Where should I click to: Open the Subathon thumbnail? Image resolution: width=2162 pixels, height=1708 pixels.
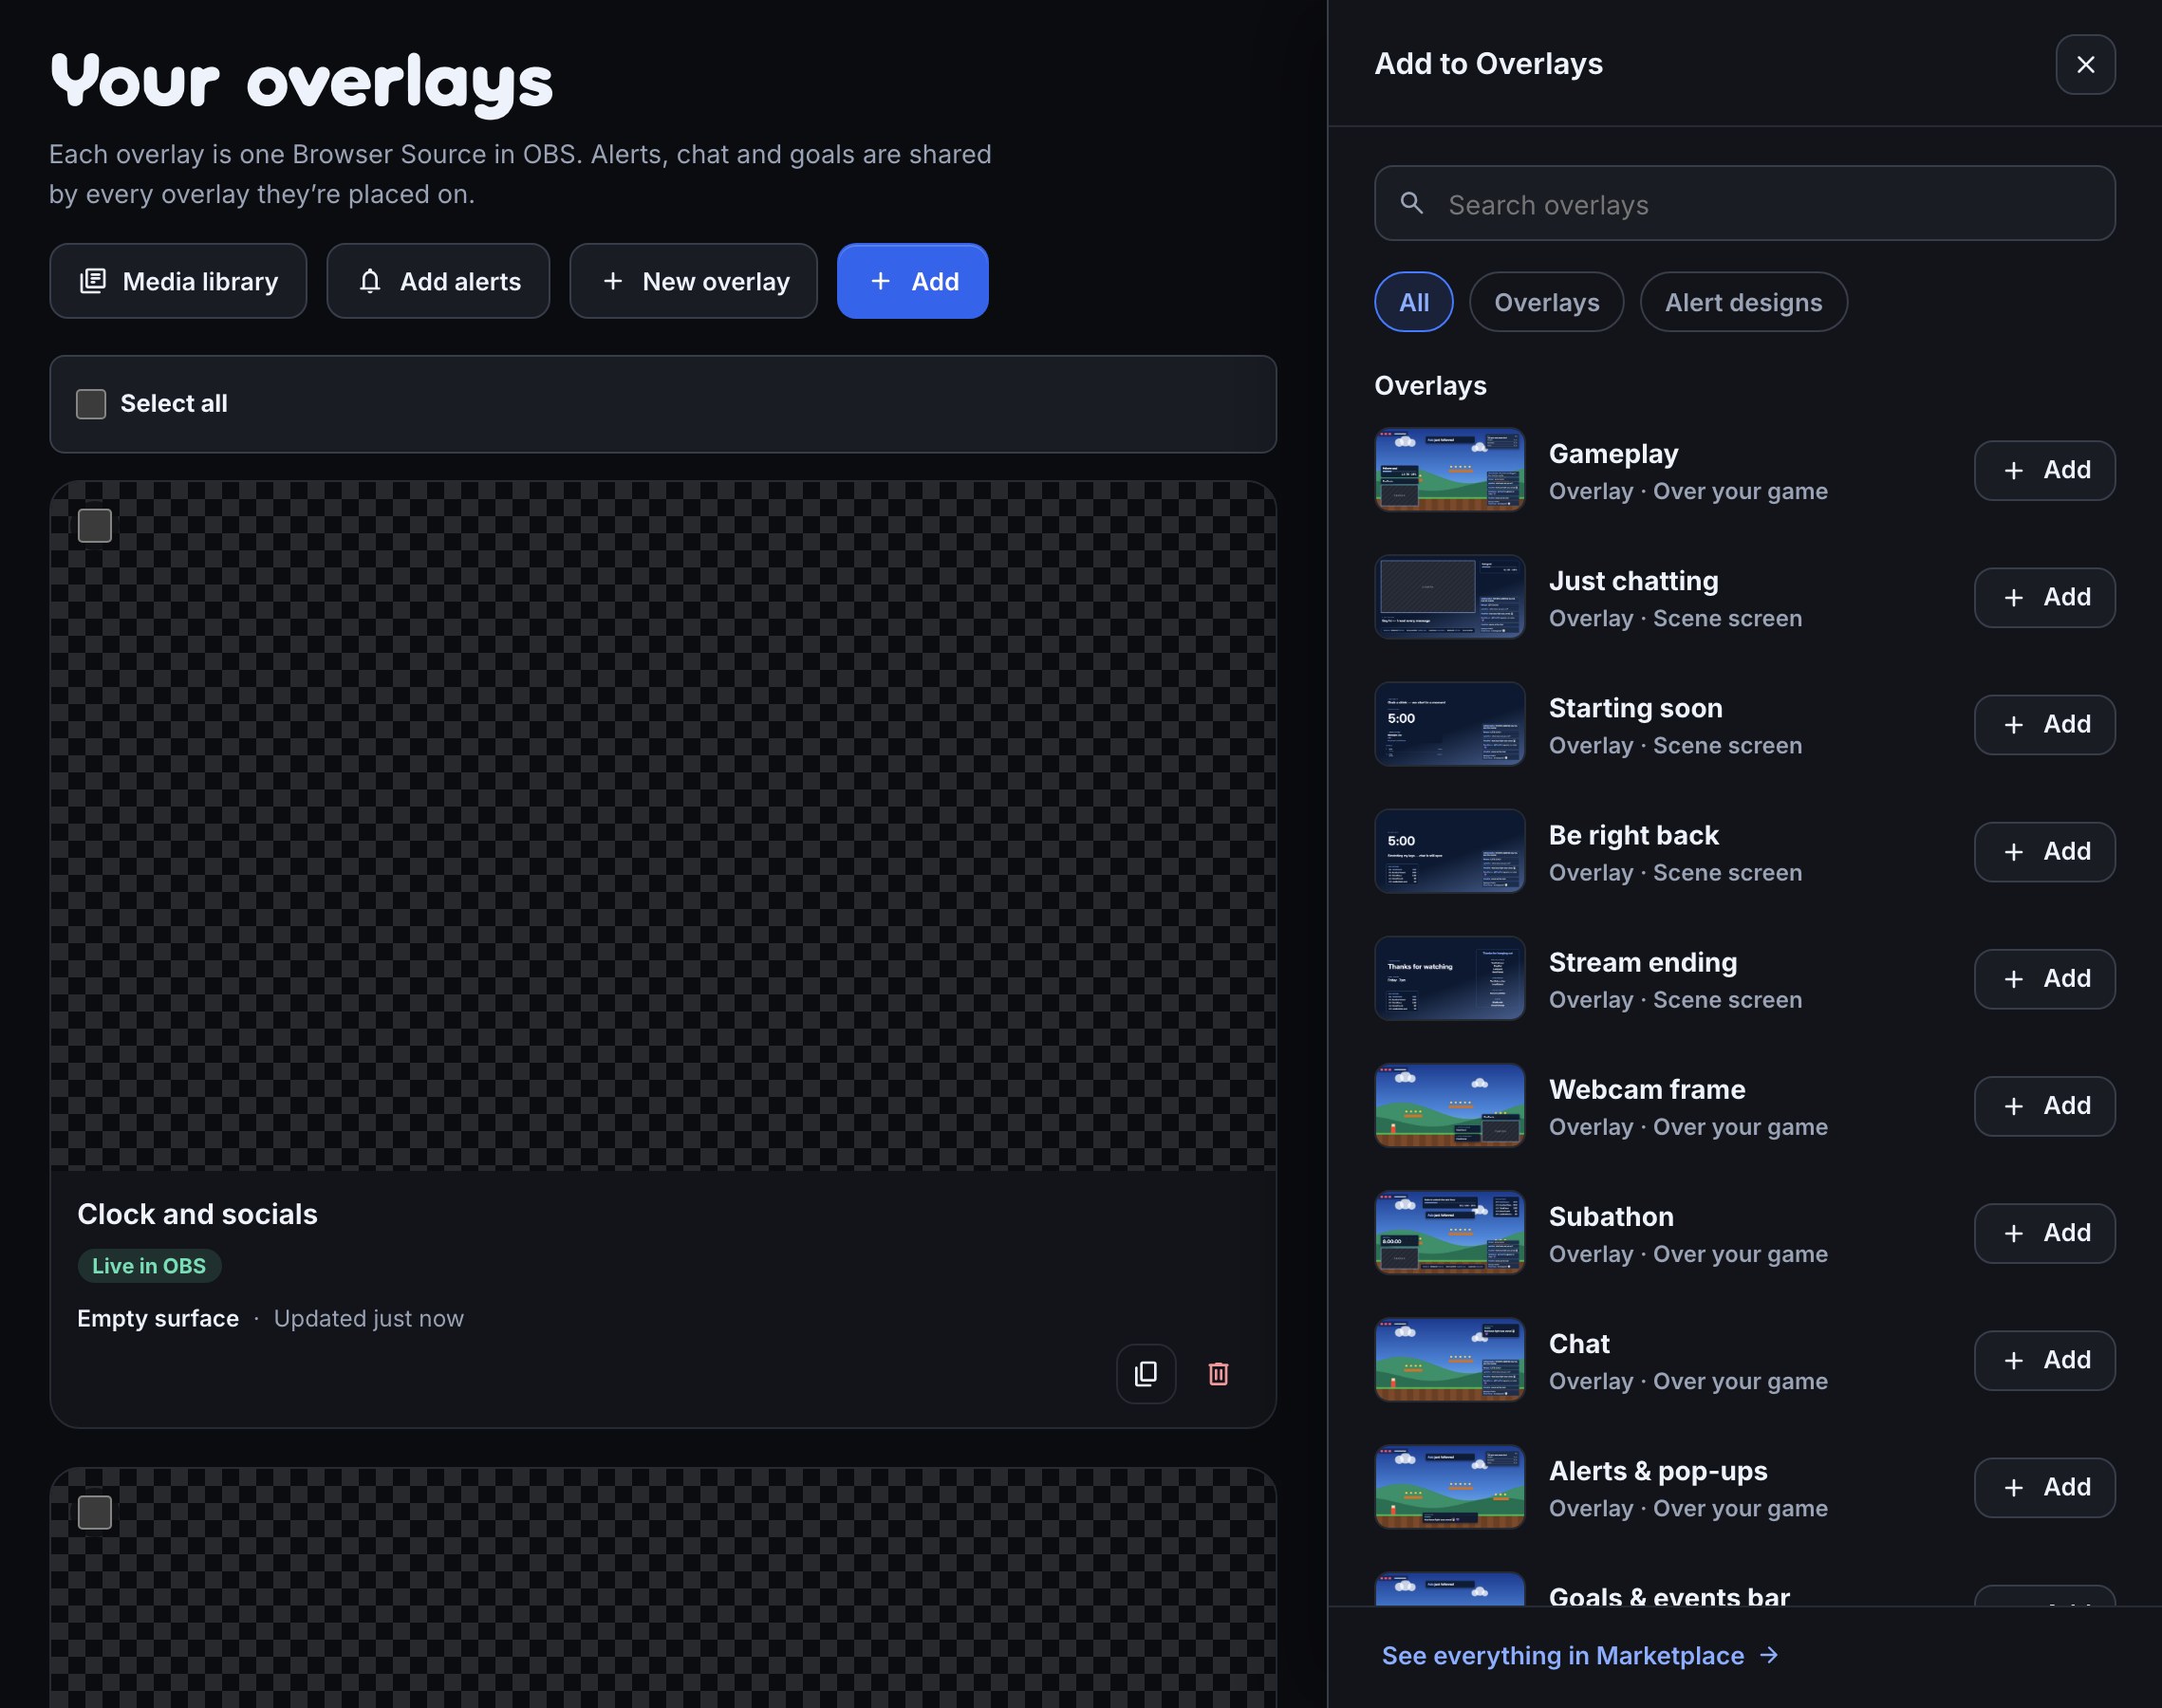tap(1449, 1232)
